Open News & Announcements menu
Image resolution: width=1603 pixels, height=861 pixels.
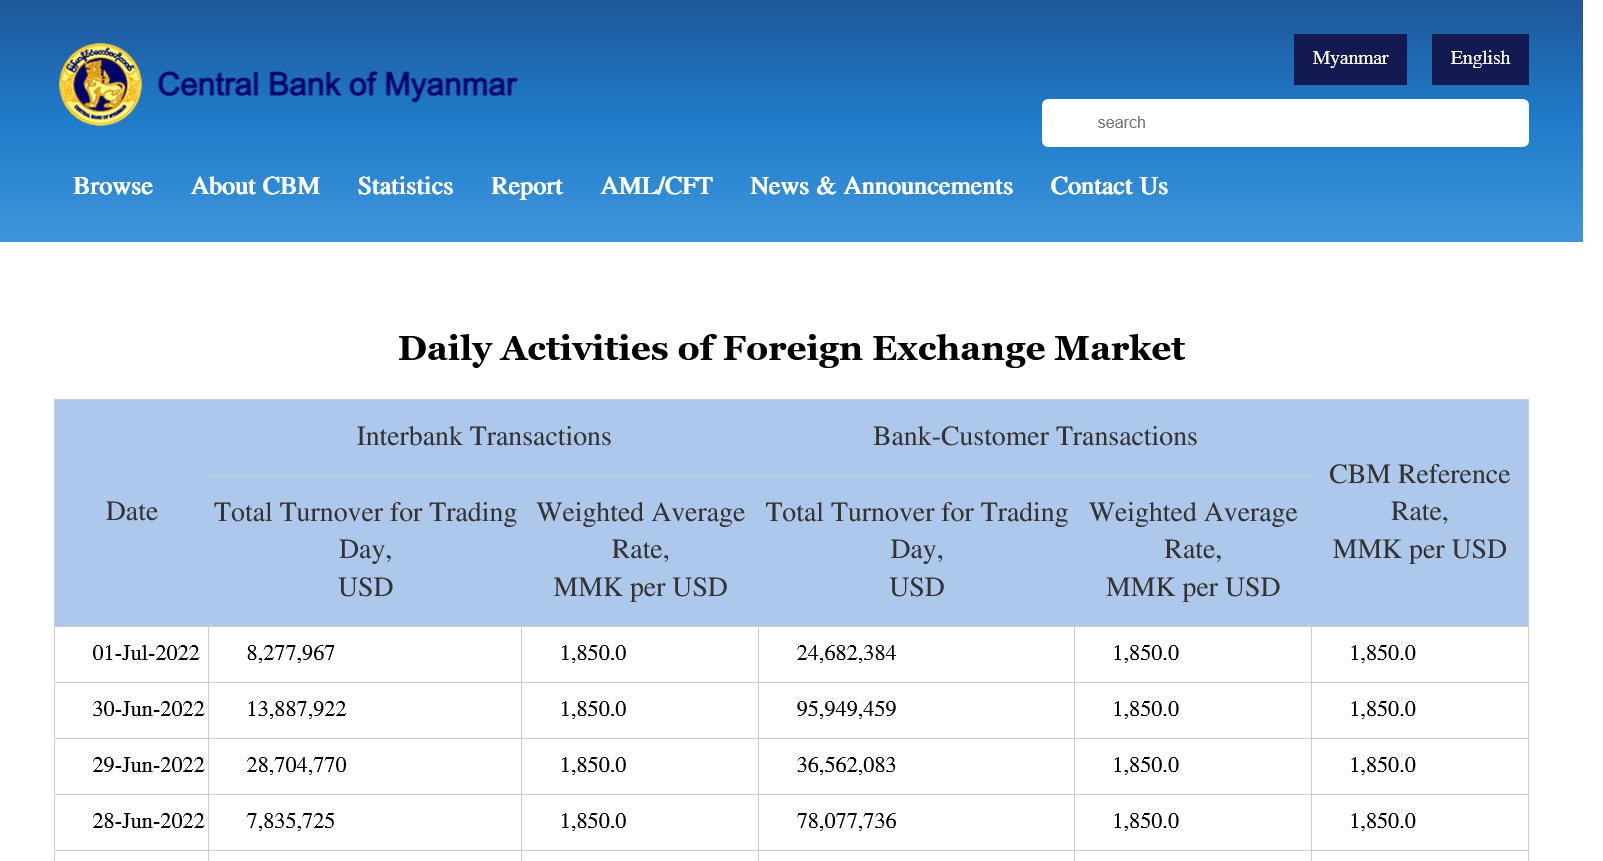pos(881,187)
